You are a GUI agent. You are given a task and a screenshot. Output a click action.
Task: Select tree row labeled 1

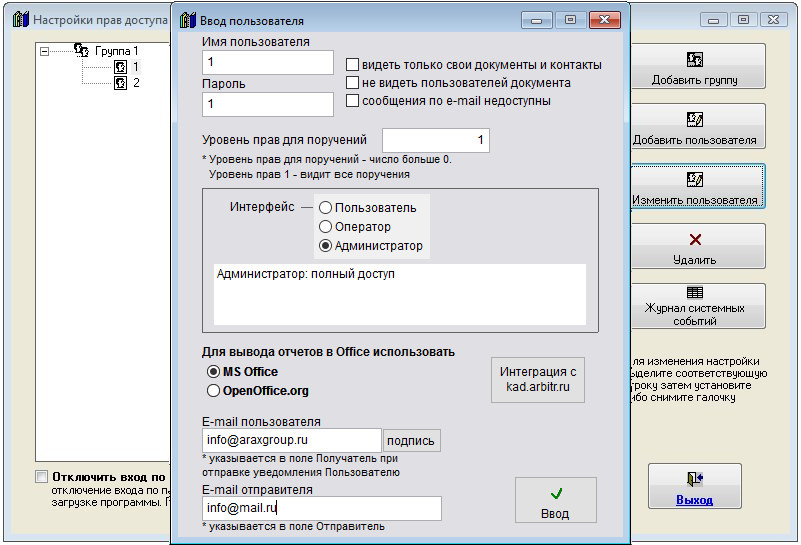point(136,67)
